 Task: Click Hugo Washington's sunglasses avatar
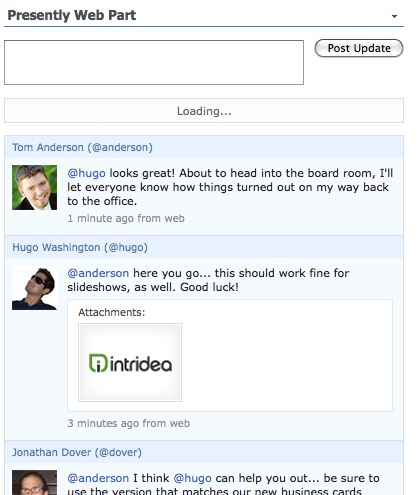click(35, 288)
